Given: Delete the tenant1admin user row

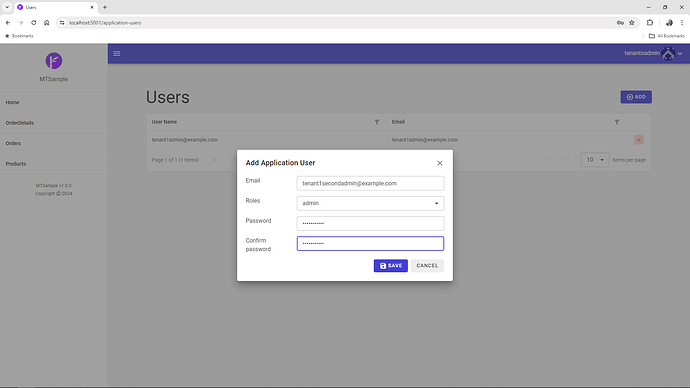Looking at the screenshot, I should click(639, 140).
